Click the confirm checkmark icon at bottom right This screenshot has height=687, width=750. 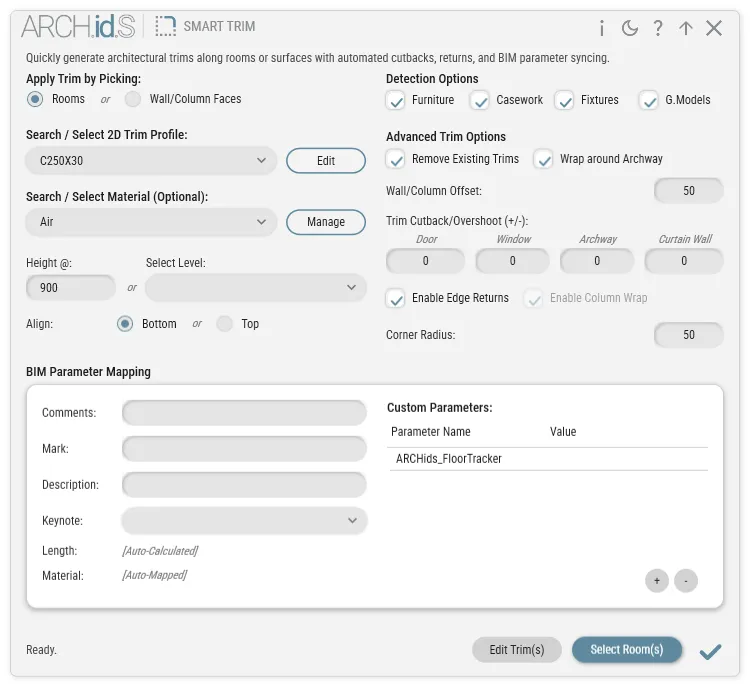point(710,651)
